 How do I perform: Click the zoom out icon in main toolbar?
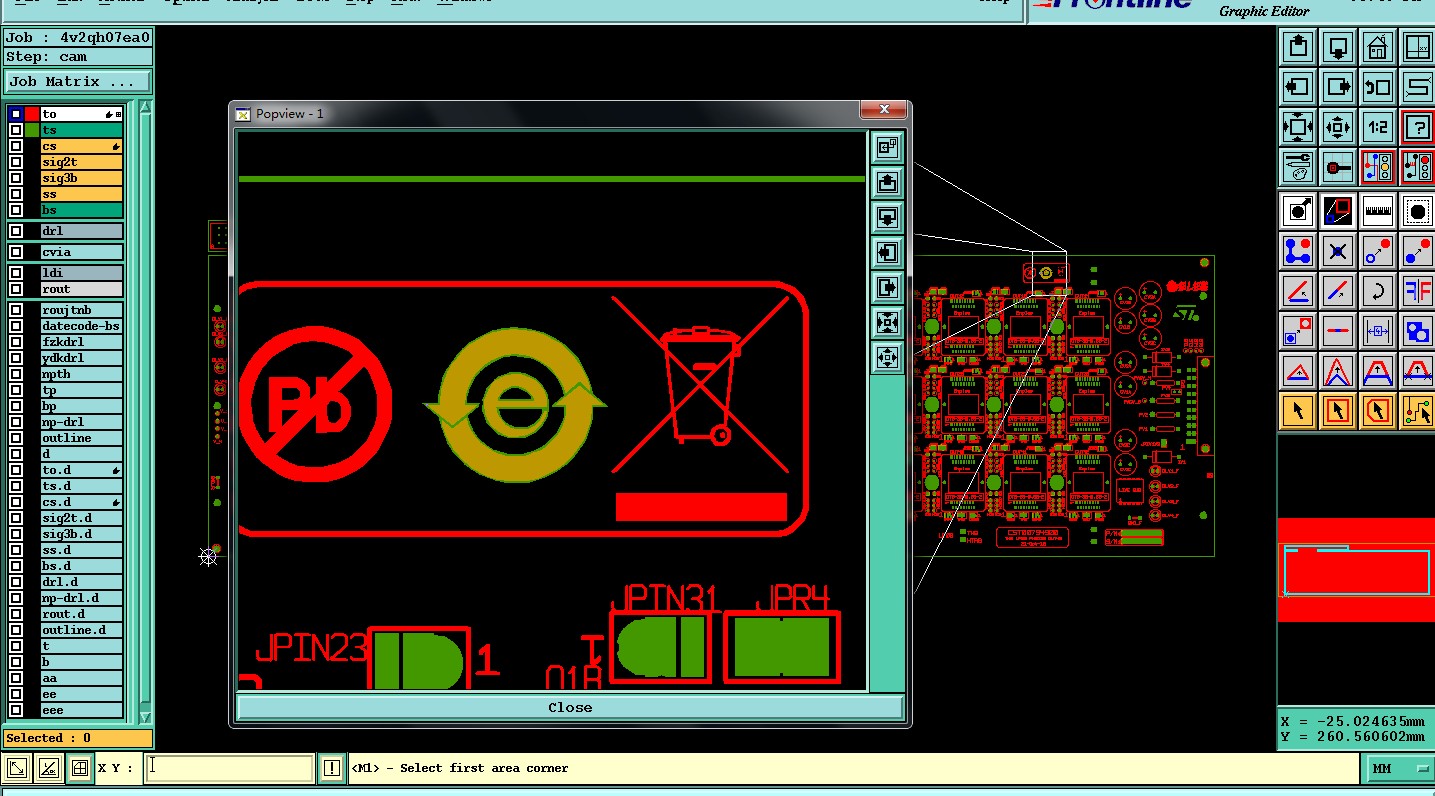pos(1337,127)
